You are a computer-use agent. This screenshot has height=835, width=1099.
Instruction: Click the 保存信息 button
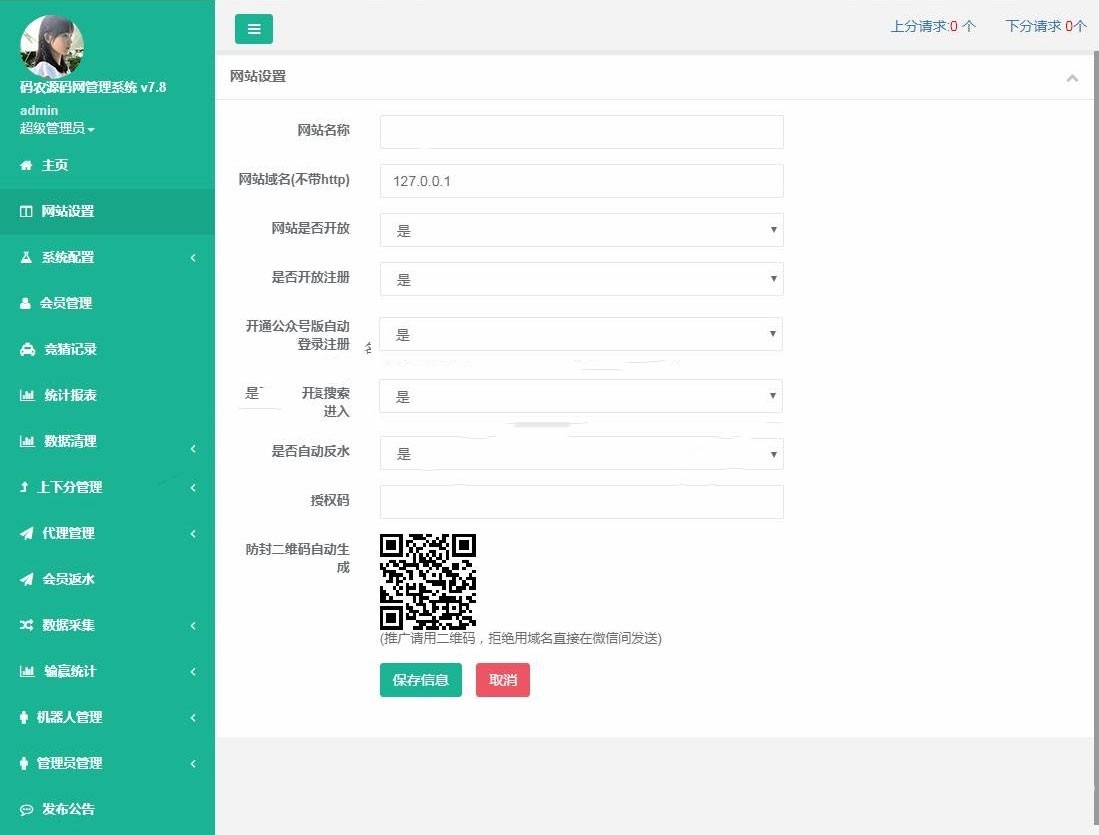click(x=421, y=680)
